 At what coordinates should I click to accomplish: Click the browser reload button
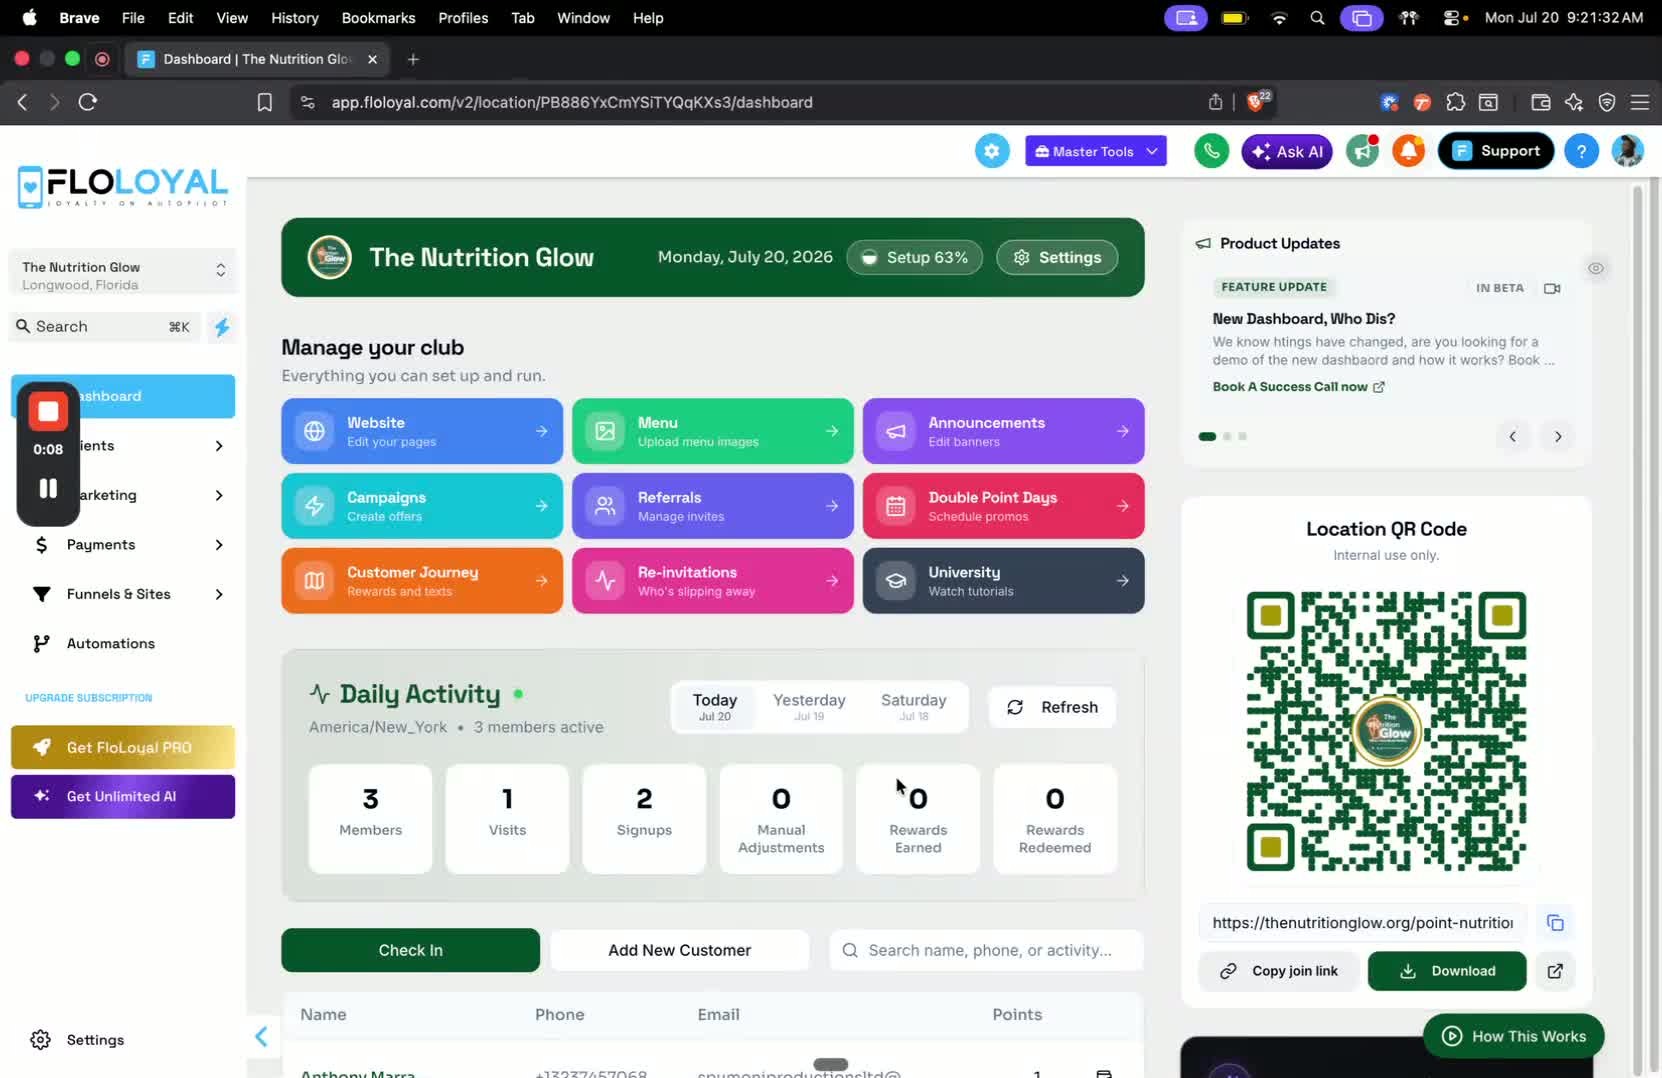(88, 102)
